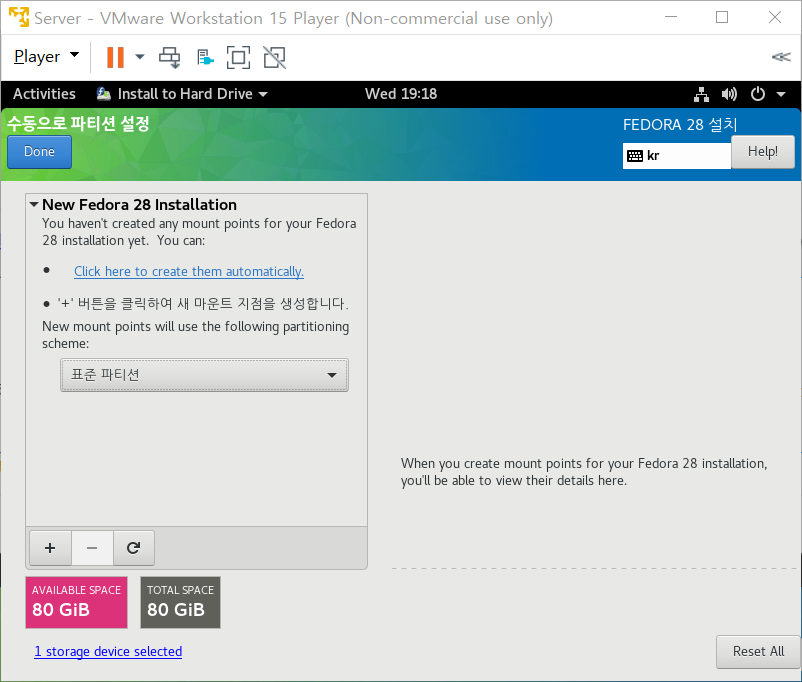Click the Reset All button
802x682 pixels.
(x=758, y=651)
